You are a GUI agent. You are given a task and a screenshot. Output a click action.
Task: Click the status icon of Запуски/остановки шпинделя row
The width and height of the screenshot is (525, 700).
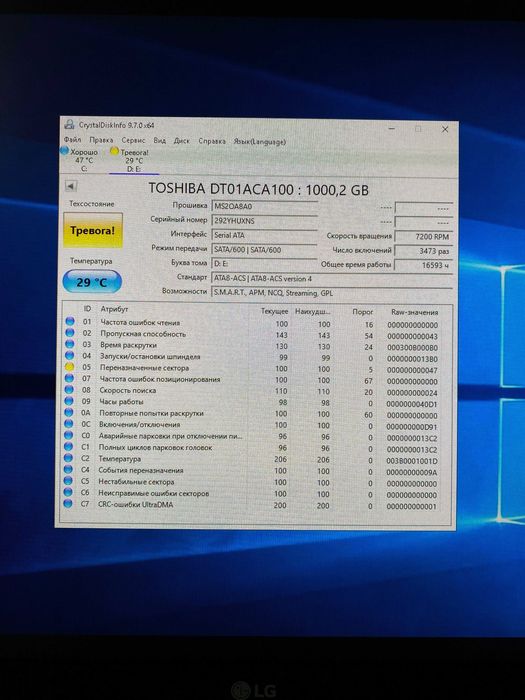coord(69,355)
